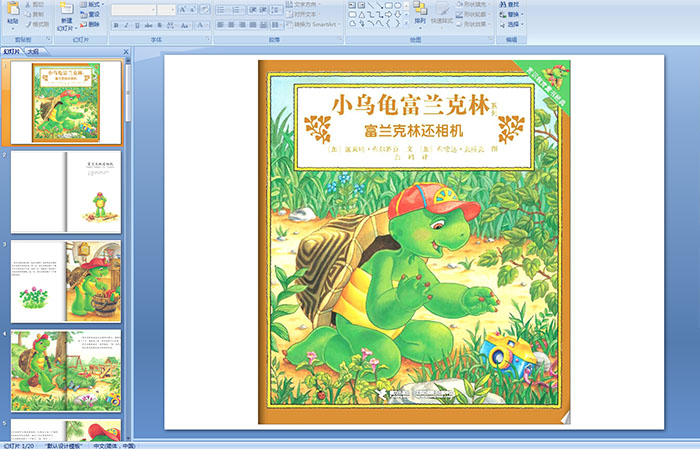Open the Layout (版式) dropdown

click(92, 4)
